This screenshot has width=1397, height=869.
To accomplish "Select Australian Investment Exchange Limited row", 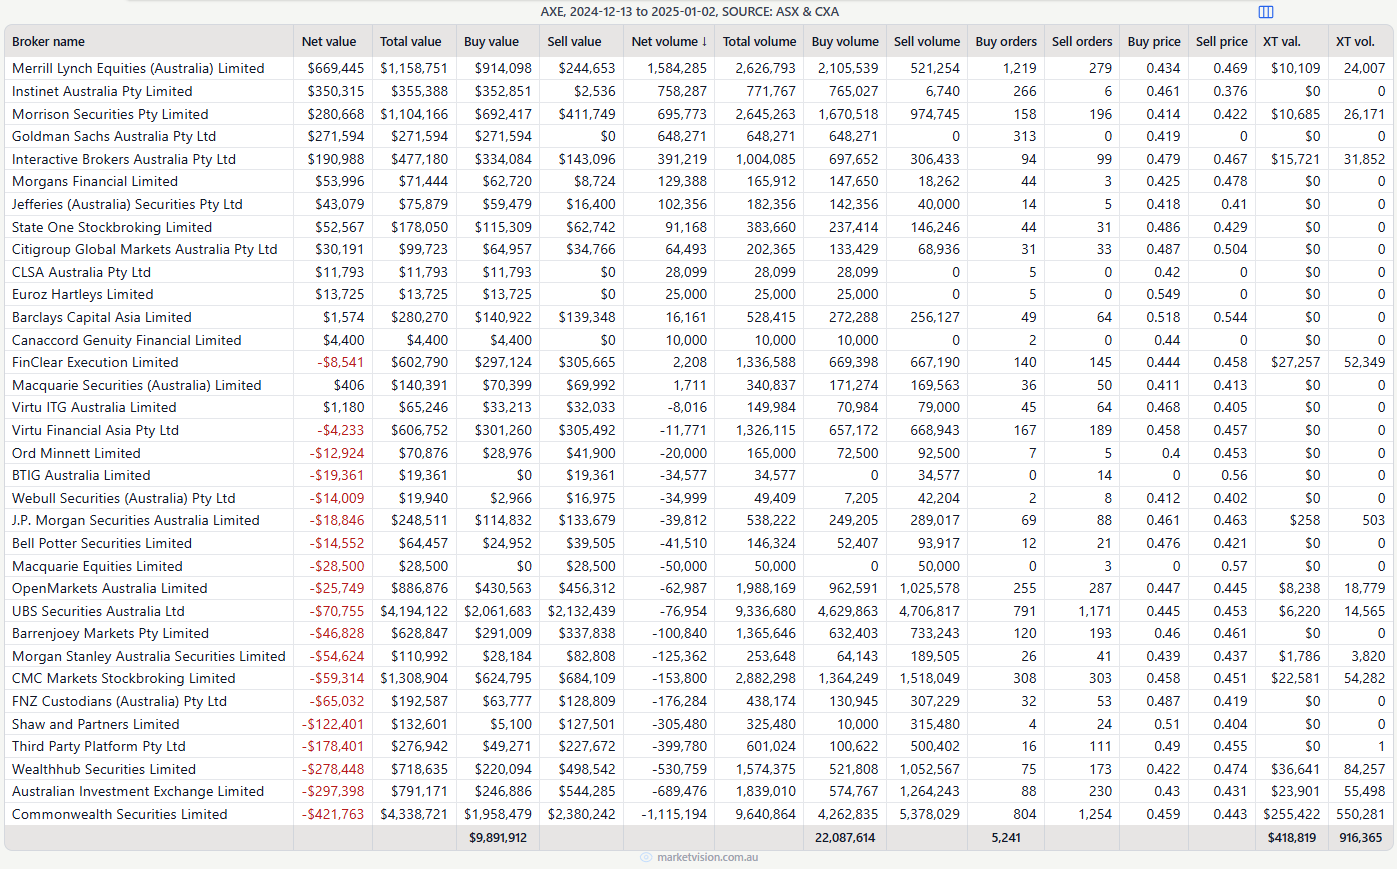I will point(698,791).
